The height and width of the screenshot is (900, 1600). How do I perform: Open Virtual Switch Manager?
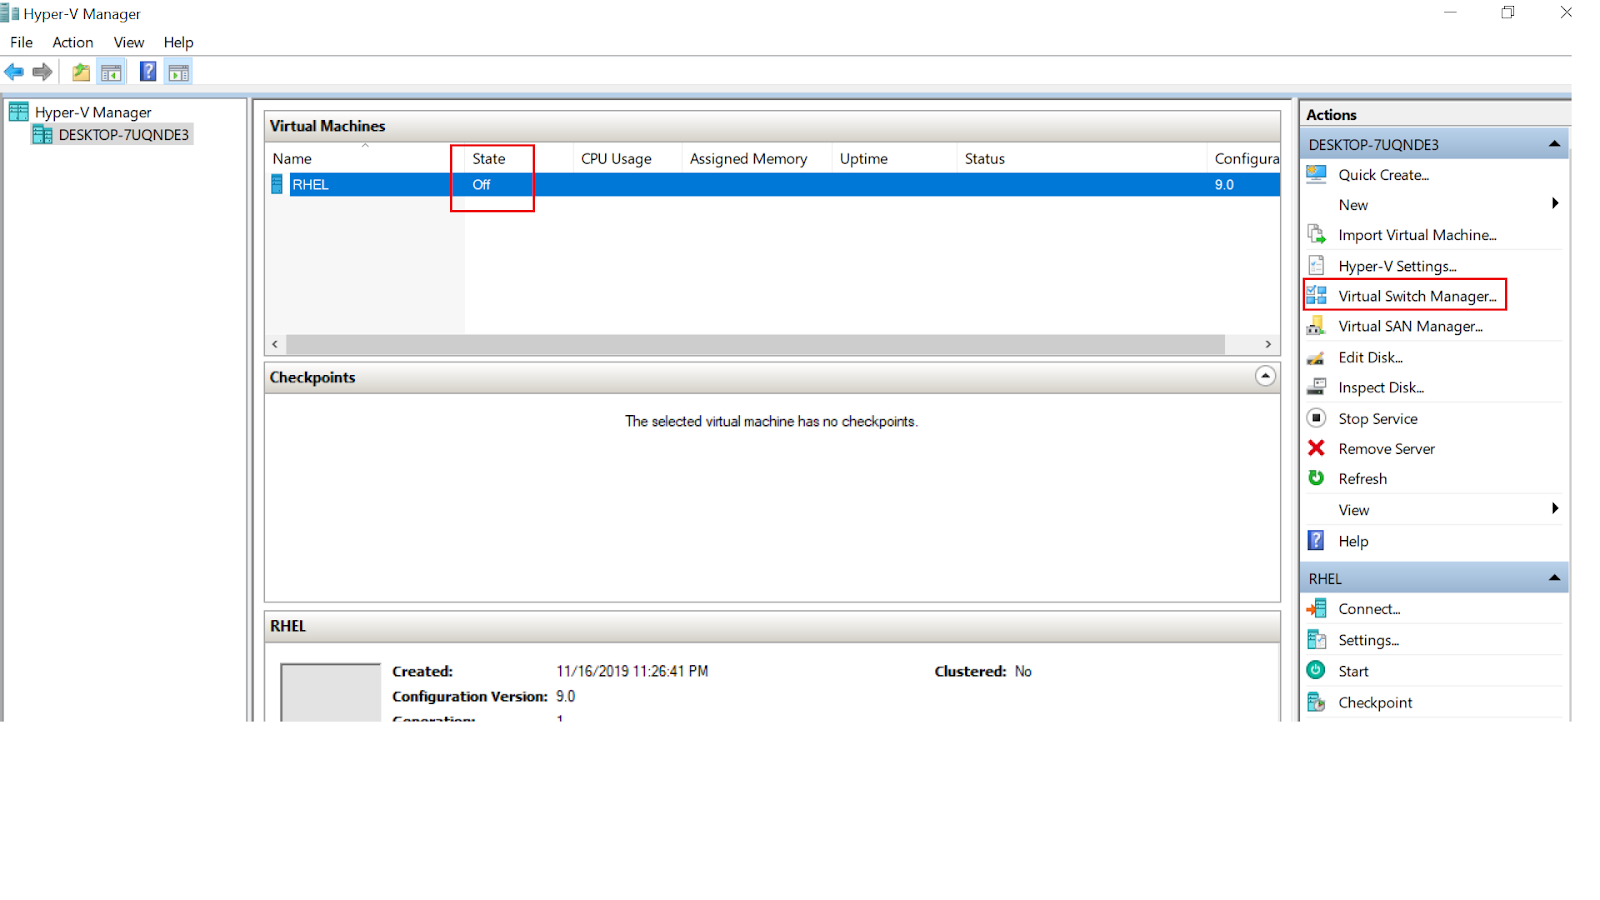pyautogui.click(x=1417, y=295)
